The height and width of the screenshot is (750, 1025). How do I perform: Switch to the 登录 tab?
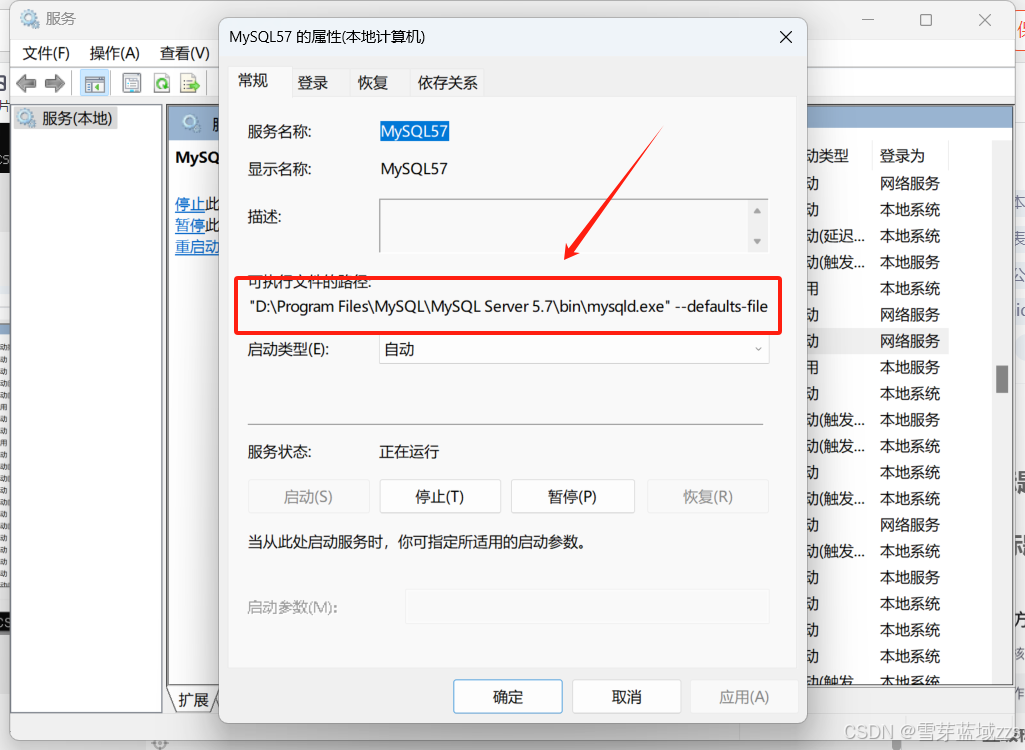312,83
